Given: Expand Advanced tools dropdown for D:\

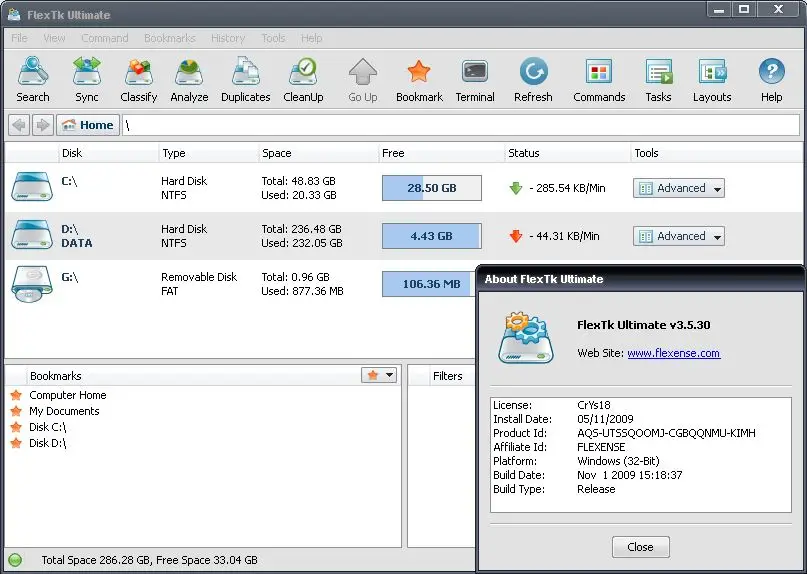Looking at the screenshot, I should (679, 236).
